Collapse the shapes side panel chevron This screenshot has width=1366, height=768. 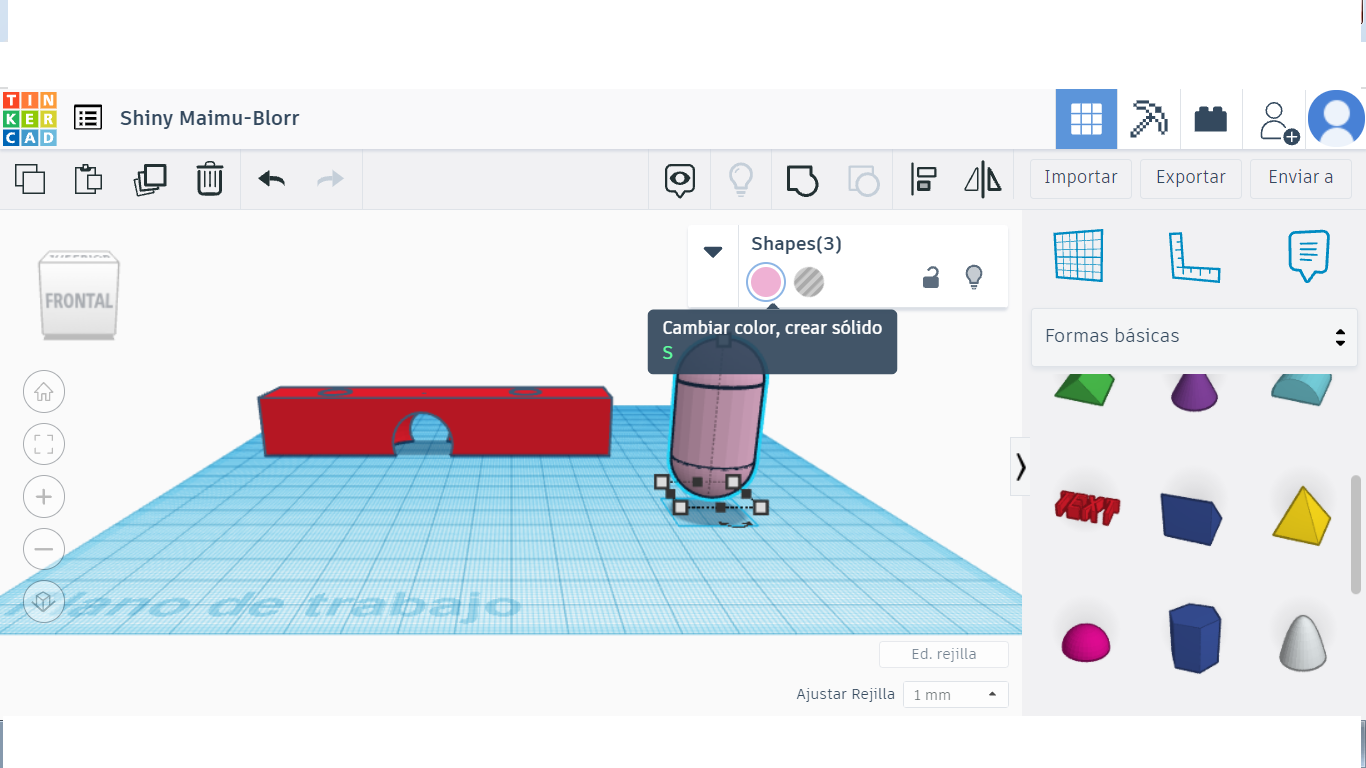click(1020, 467)
